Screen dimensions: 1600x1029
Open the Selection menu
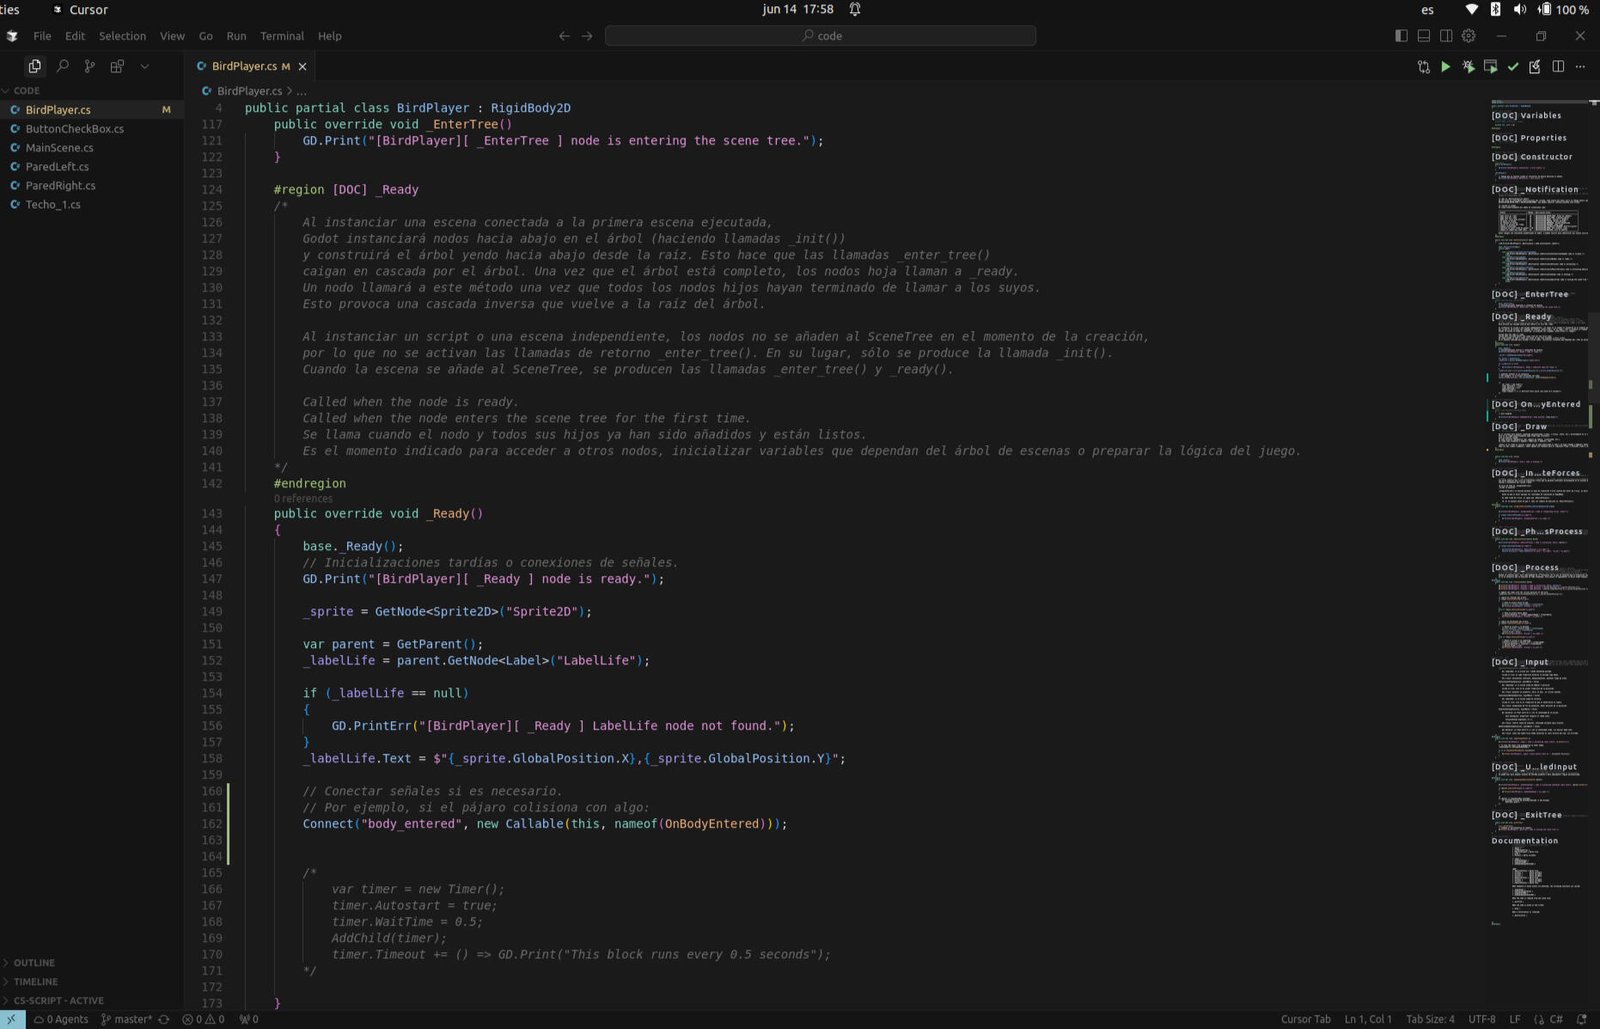[x=122, y=36]
